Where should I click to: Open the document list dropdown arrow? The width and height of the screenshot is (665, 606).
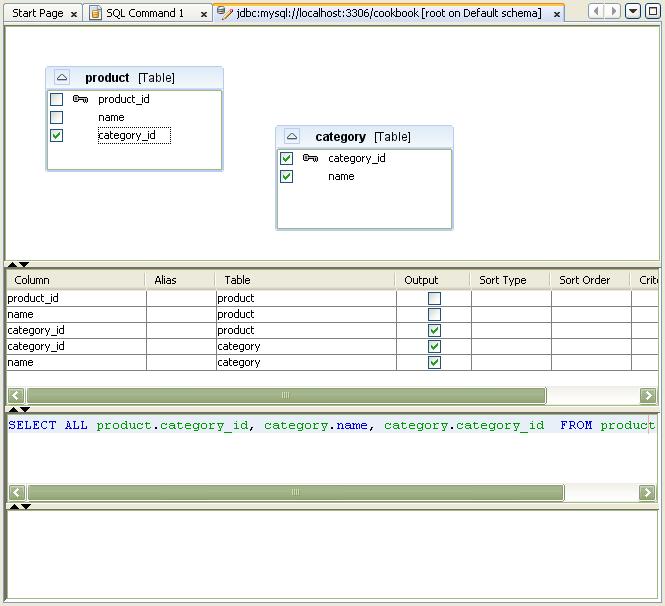click(632, 11)
